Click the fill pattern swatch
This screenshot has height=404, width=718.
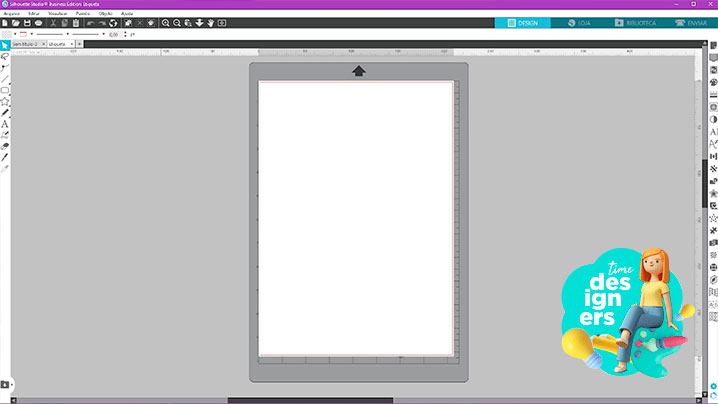(x=6, y=34)
